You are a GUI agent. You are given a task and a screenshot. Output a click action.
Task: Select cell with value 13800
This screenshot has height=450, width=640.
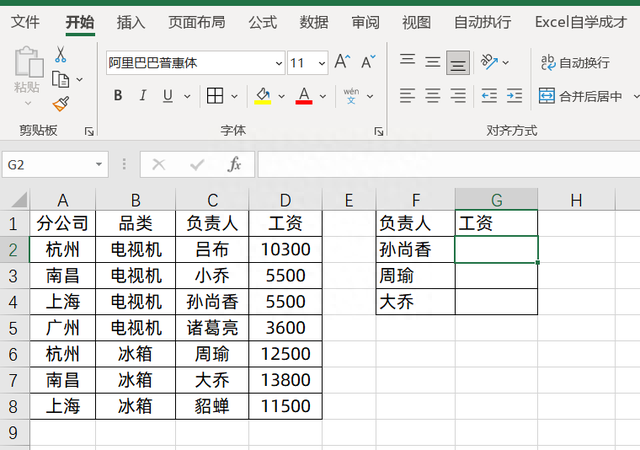click(x=285, y=380)
